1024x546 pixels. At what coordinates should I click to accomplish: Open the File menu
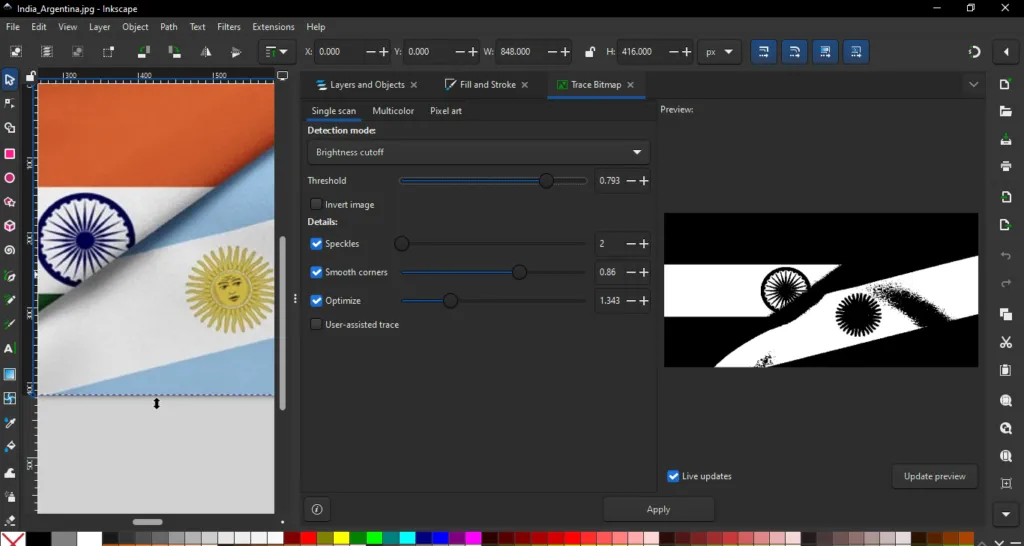point(12,27)
